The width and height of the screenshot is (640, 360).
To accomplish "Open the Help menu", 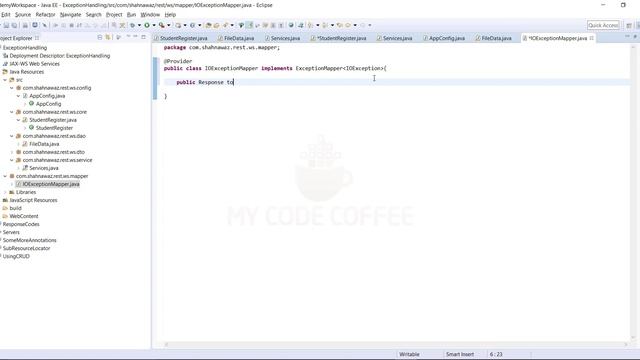I will click(x=170, y=15).
